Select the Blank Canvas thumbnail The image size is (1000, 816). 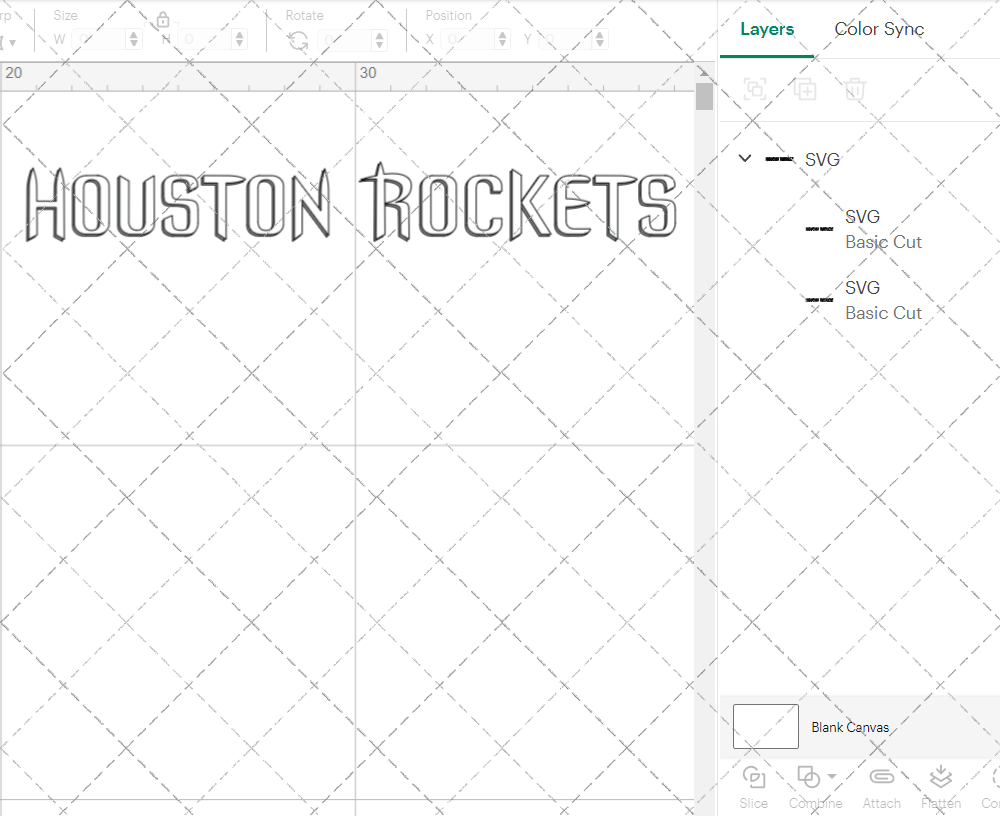point(765,727)
